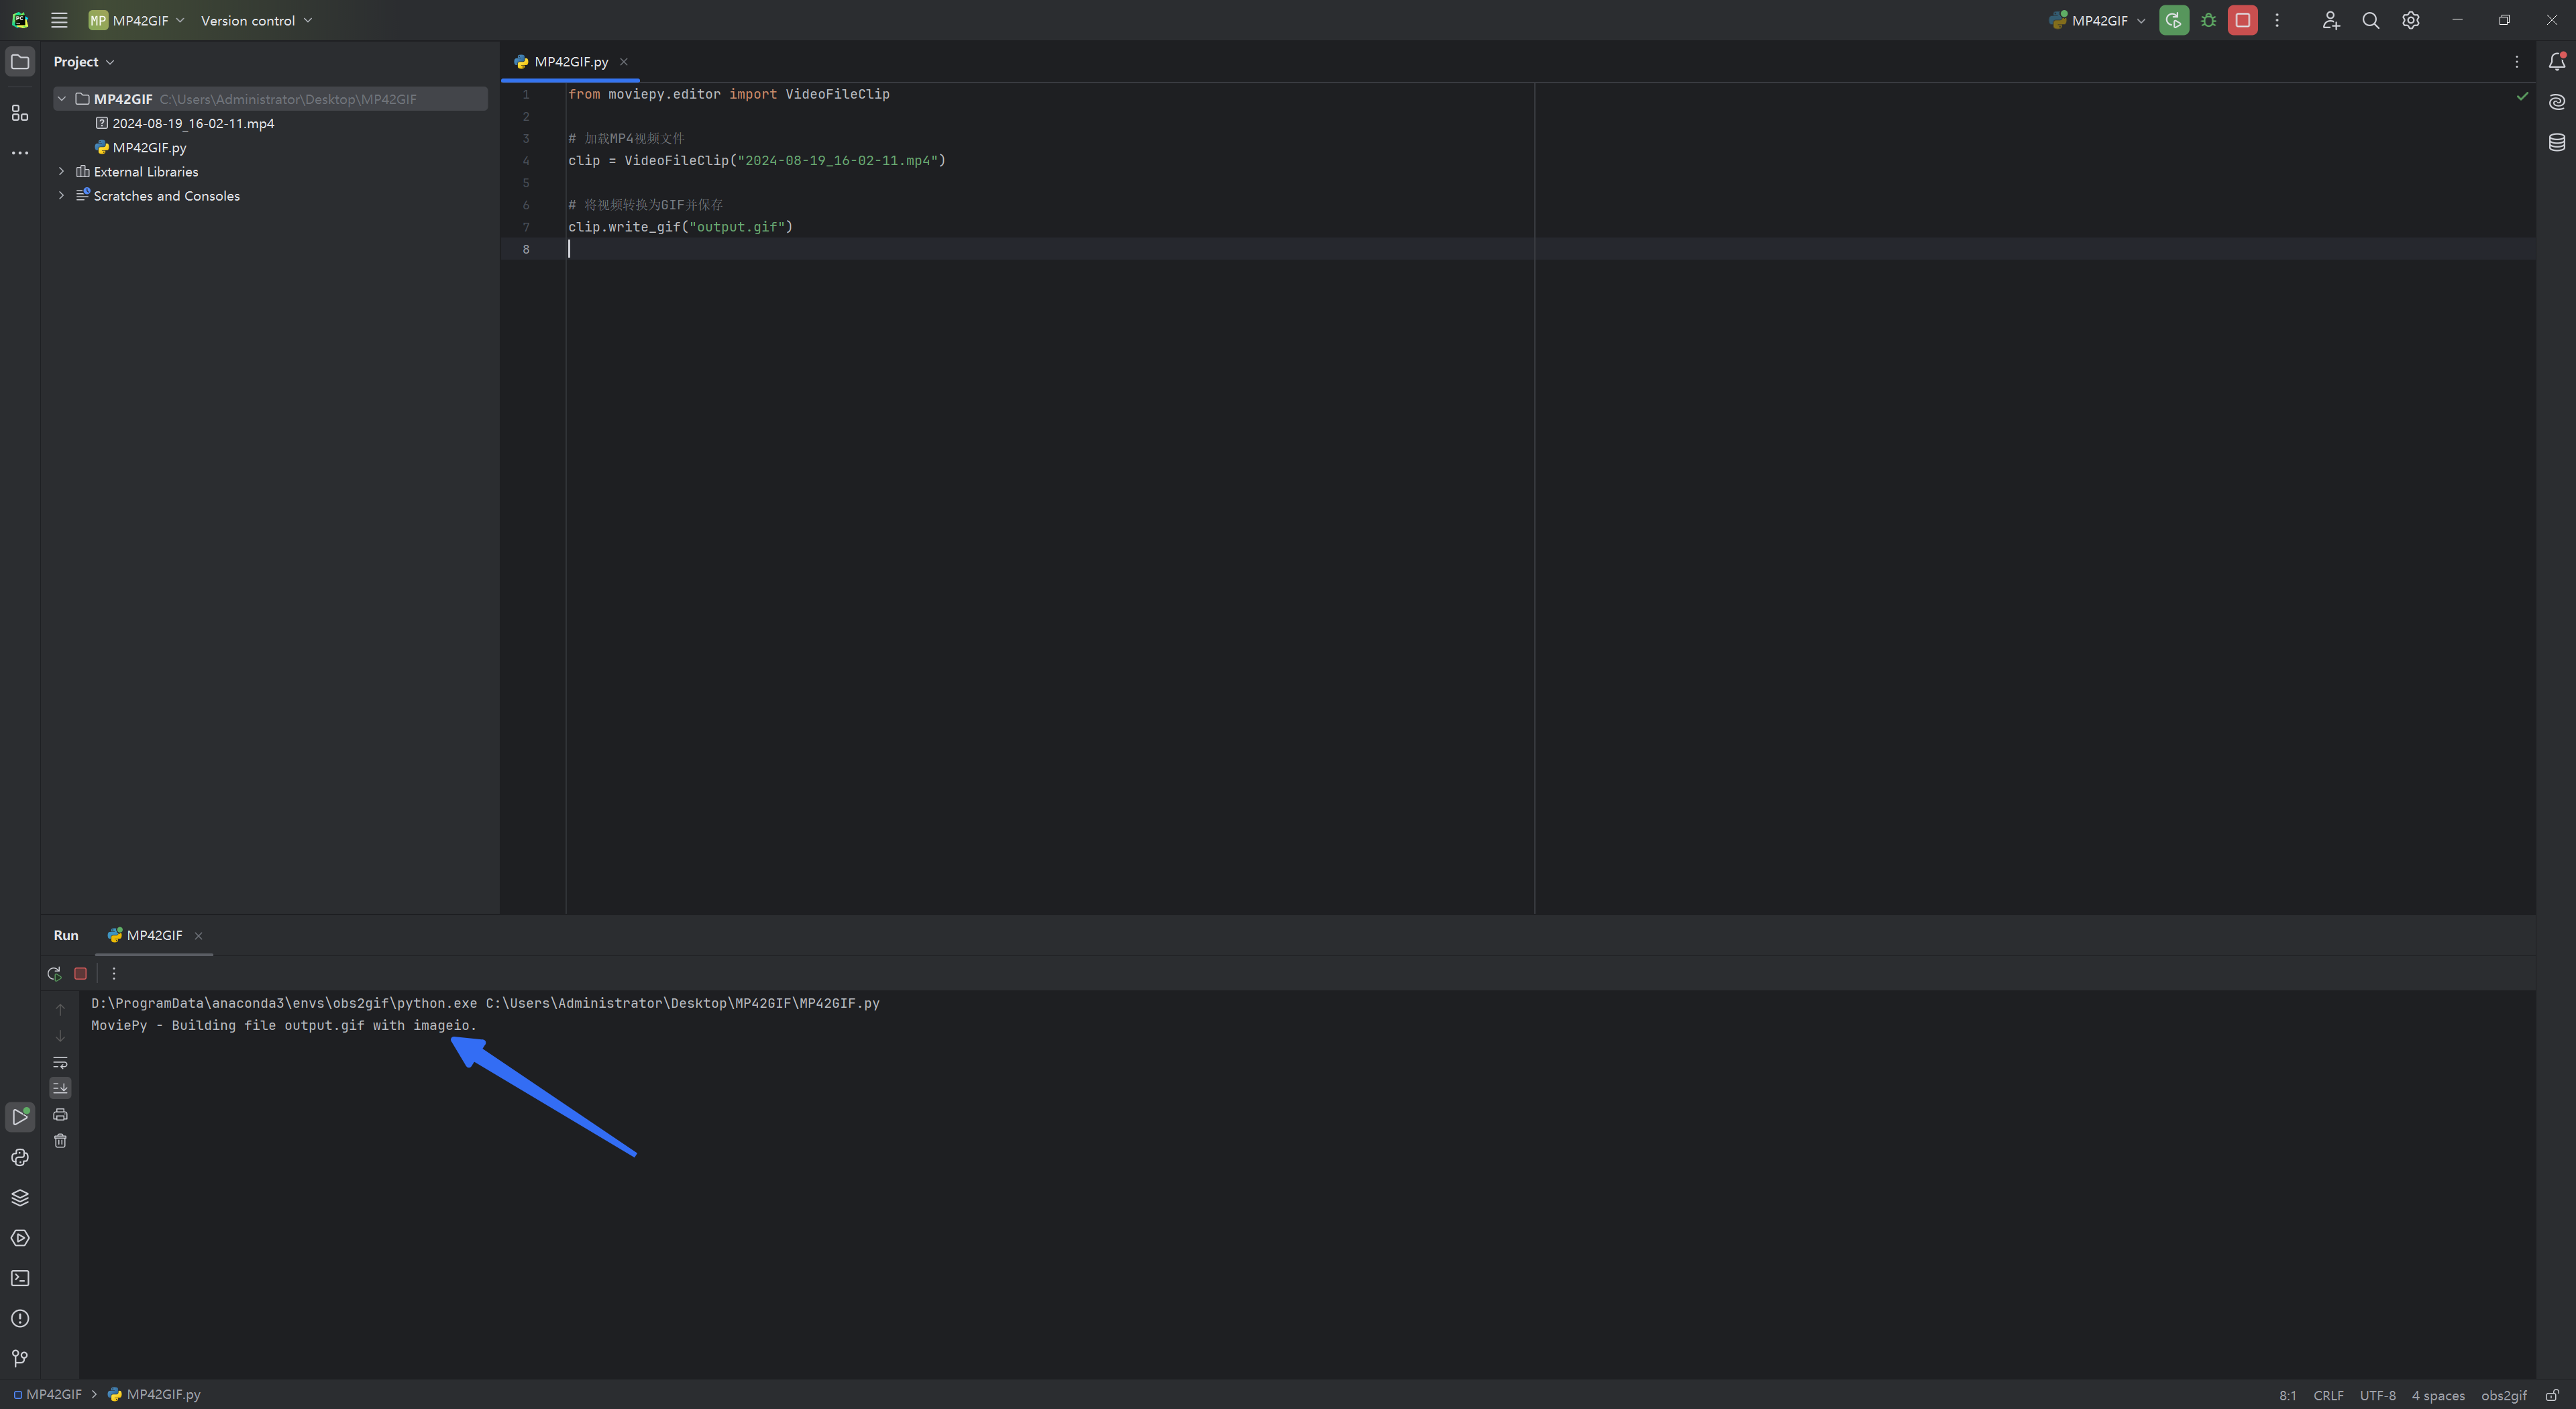Open the Version control dropdown
Screen dimensions: 2576x1409
click(x=256, y=20)
